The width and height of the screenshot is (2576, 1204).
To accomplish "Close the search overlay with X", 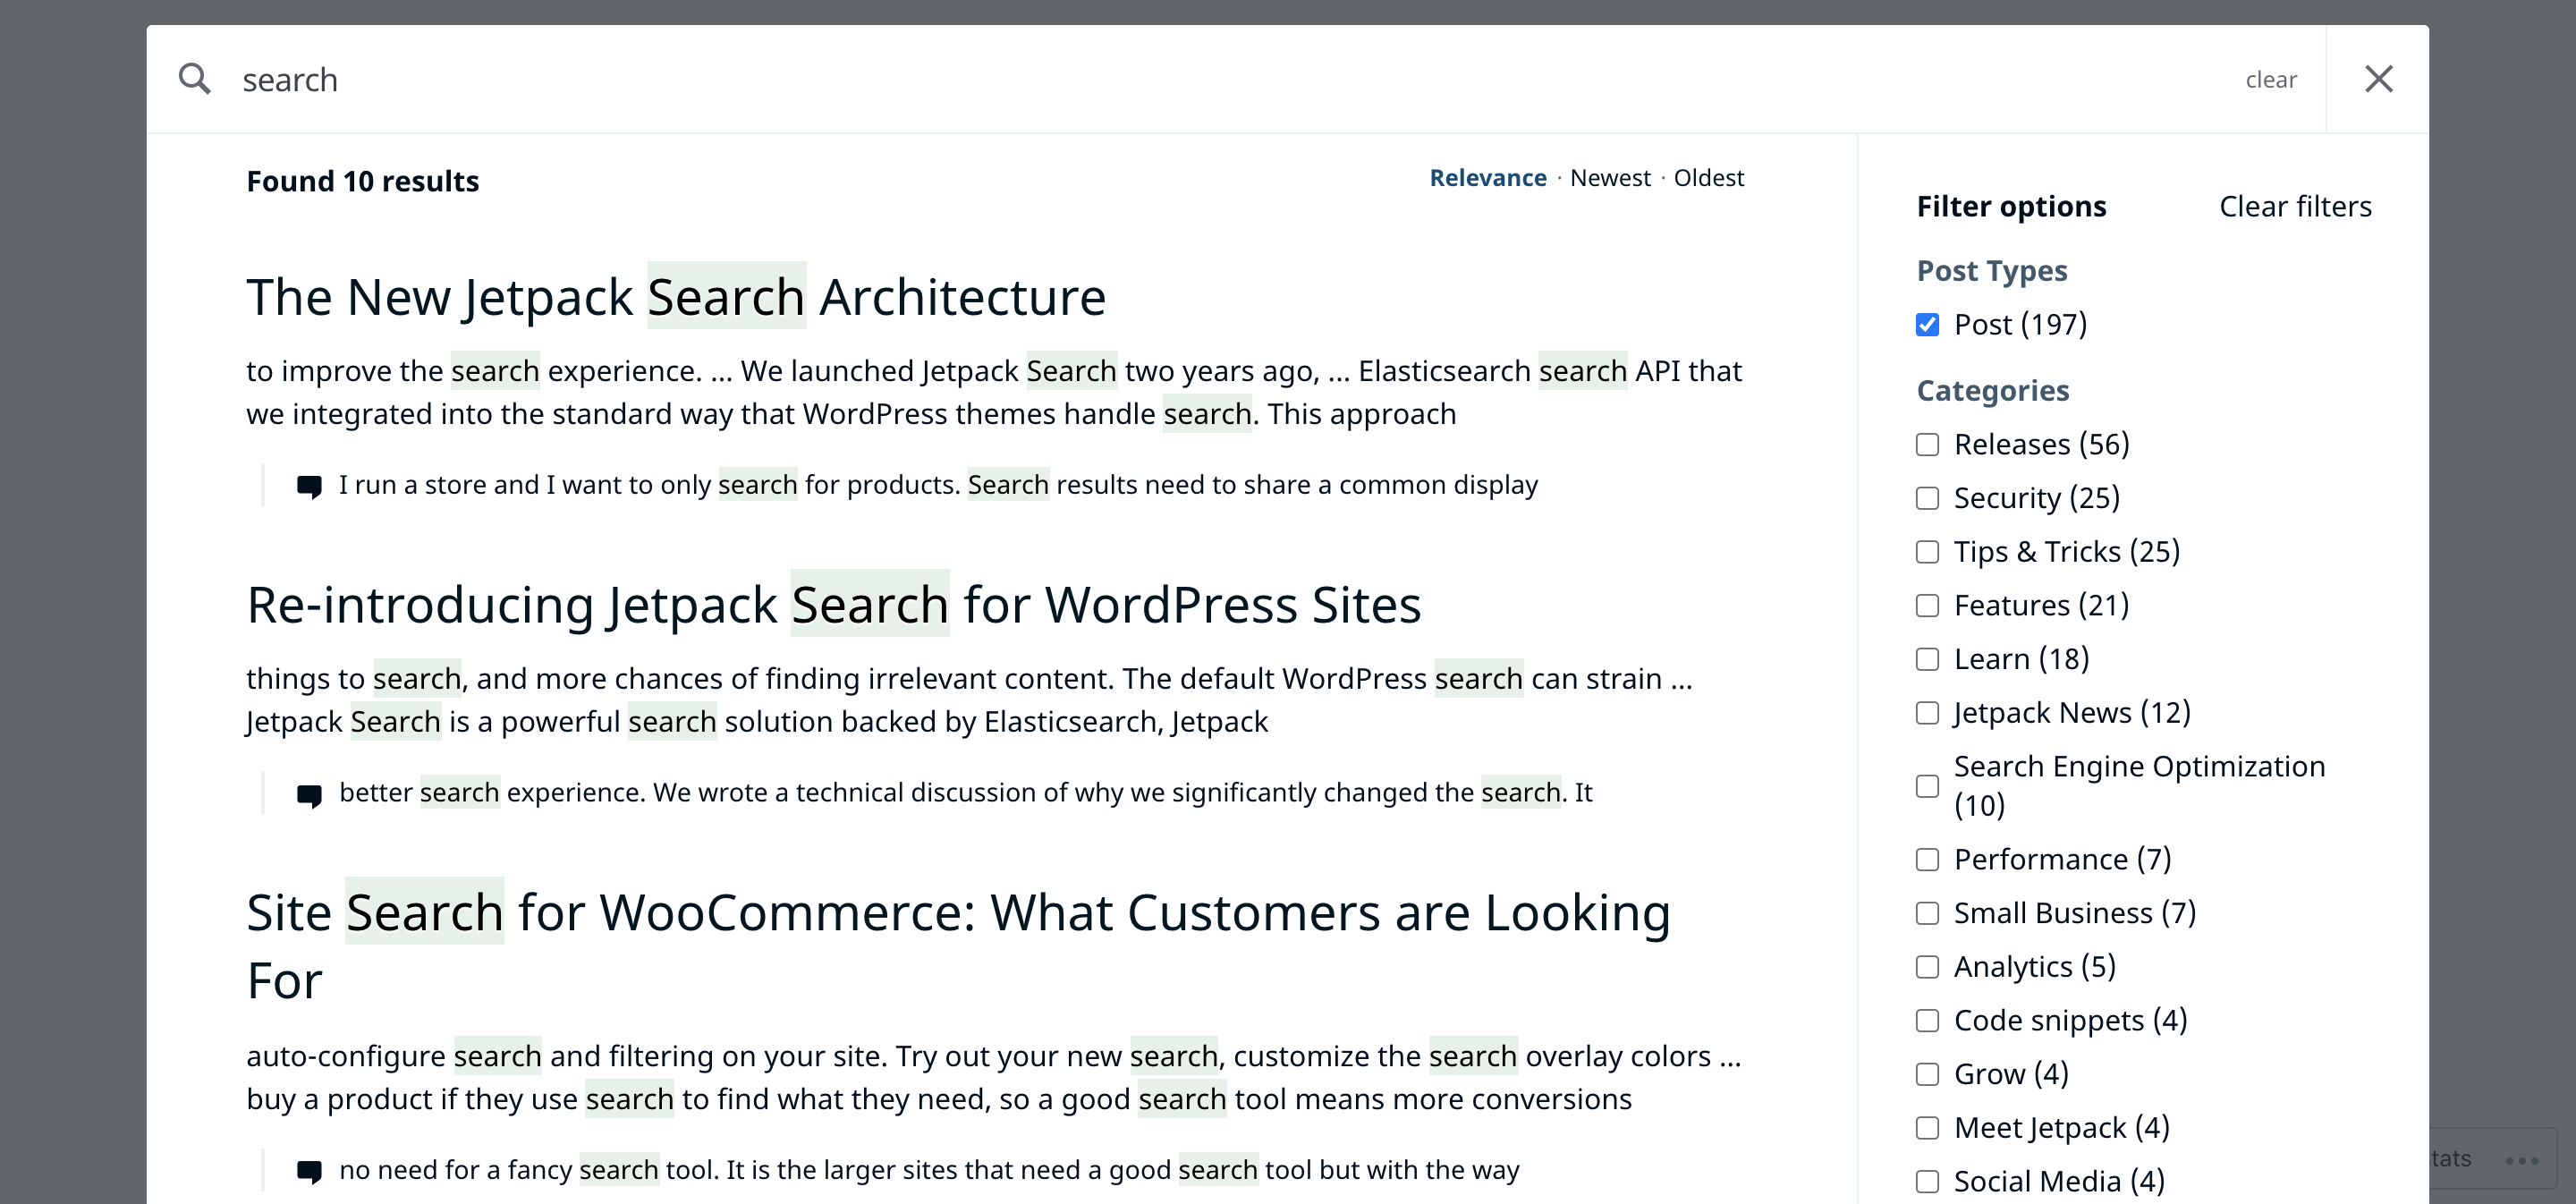I will tap(2378, 79).
